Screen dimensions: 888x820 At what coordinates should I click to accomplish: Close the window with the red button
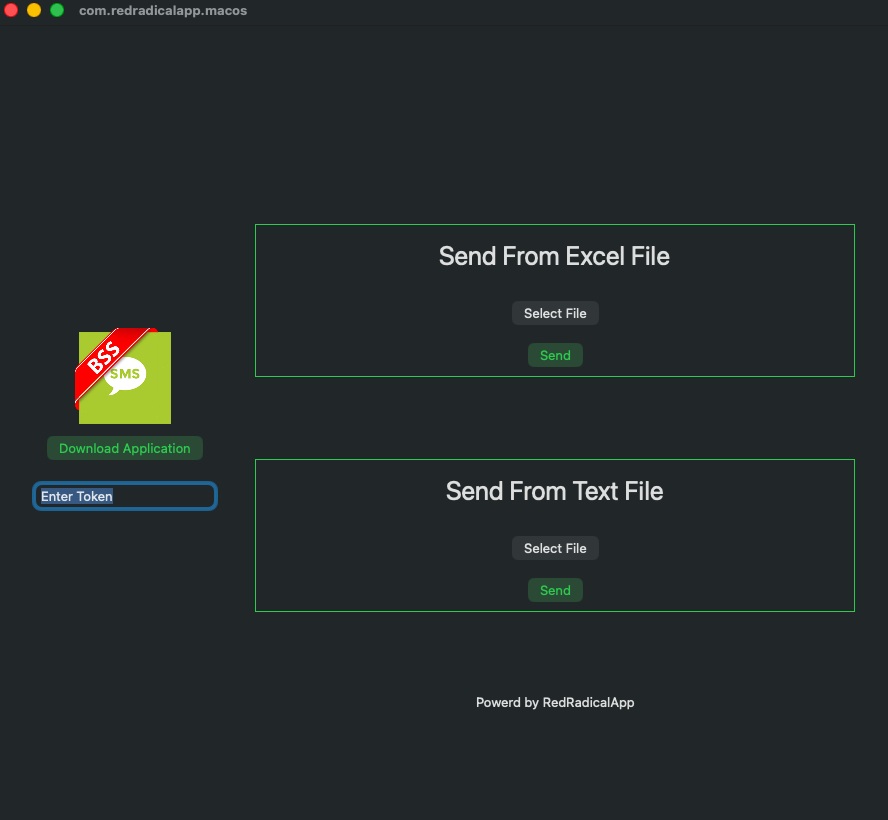pyautogui.click(x=11, y=10)
